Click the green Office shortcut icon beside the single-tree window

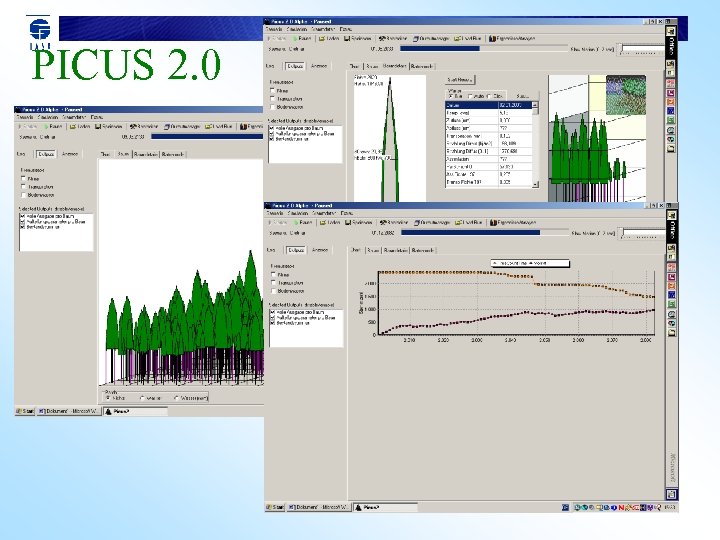click(671, 120)
